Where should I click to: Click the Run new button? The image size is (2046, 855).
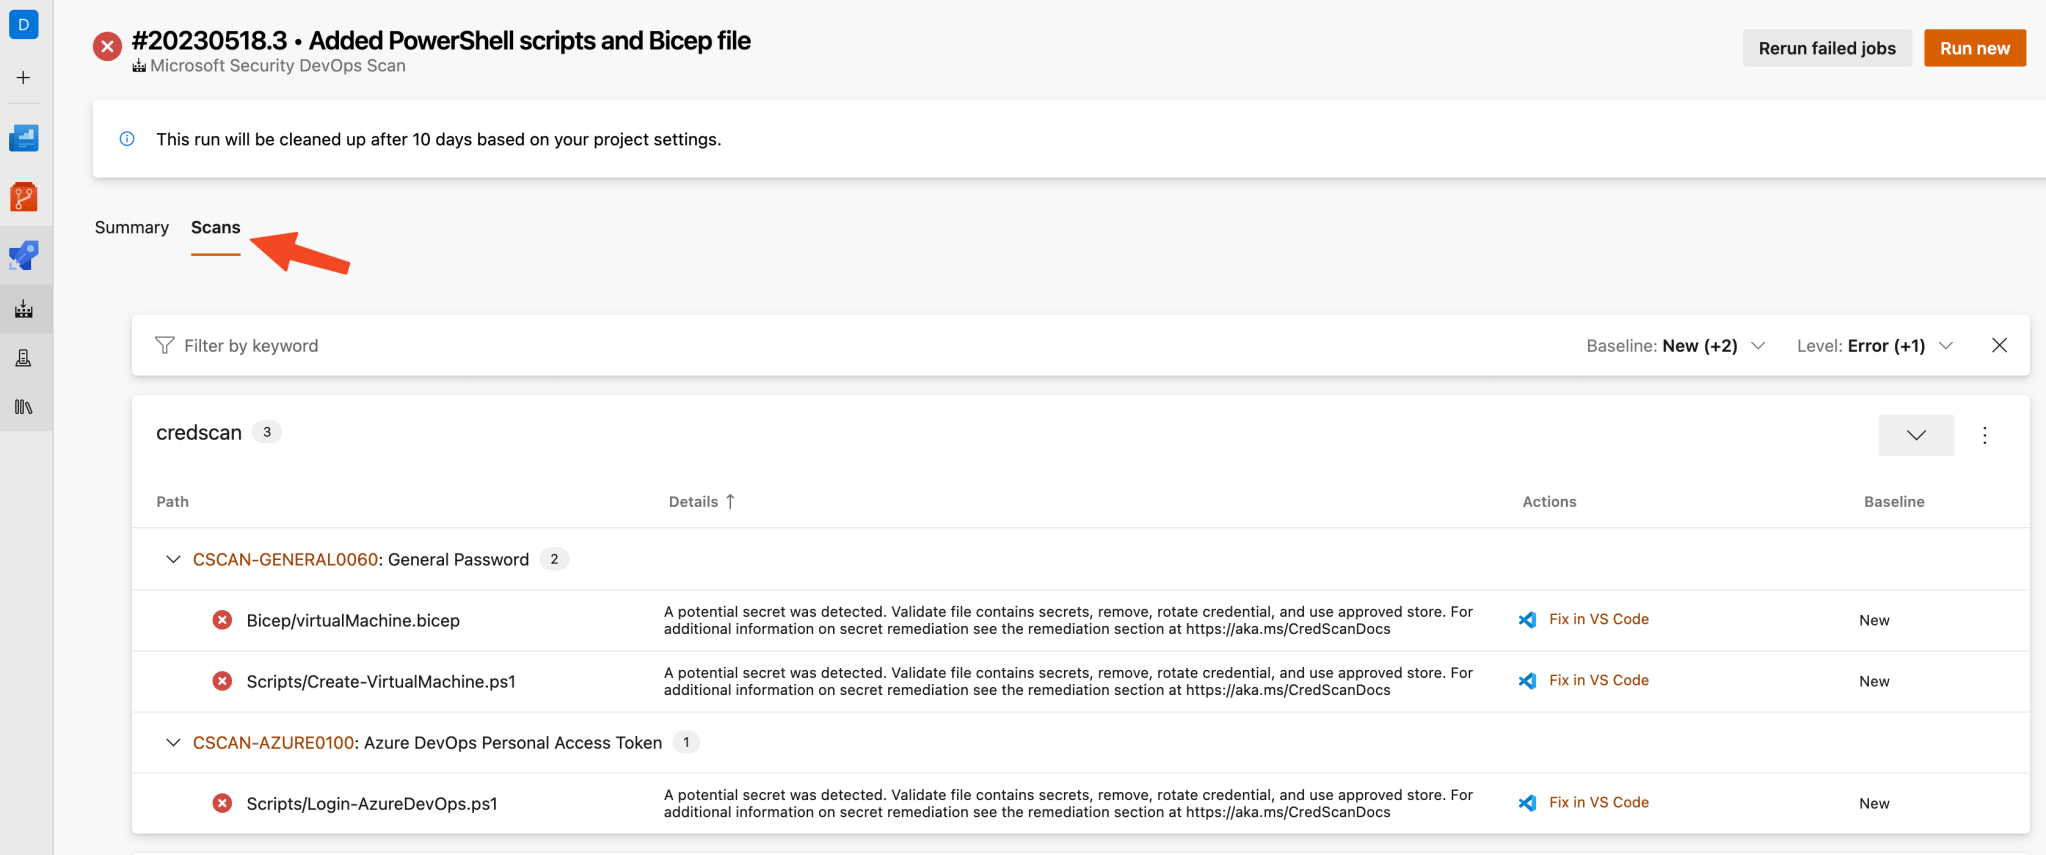(1975, 48)
